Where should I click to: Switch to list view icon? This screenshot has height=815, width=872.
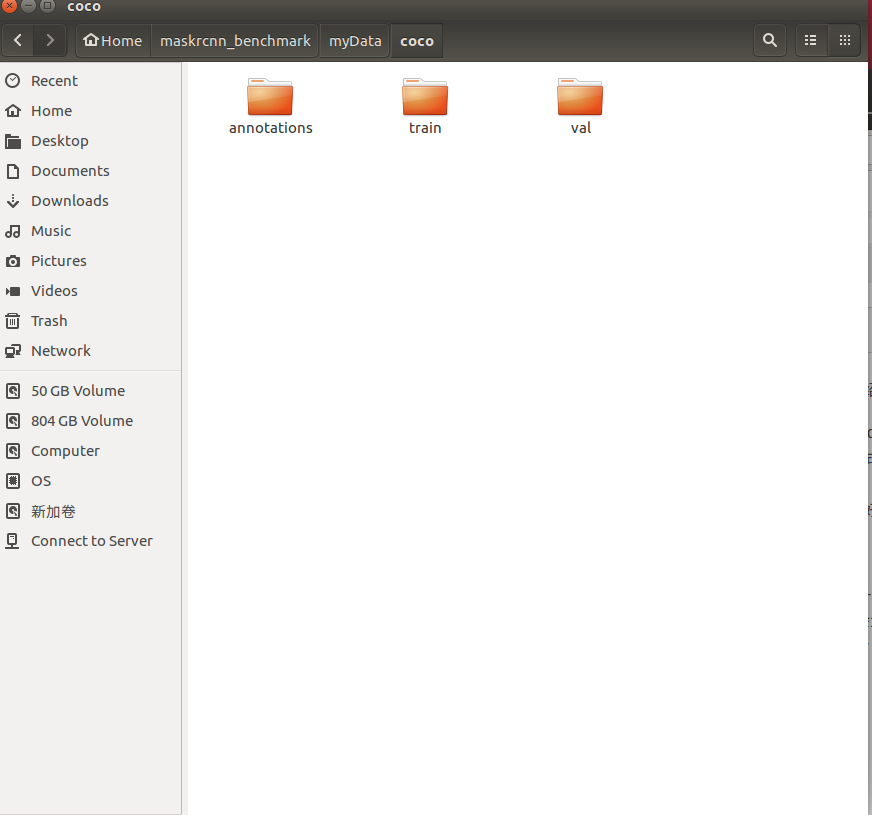(811, 40)
